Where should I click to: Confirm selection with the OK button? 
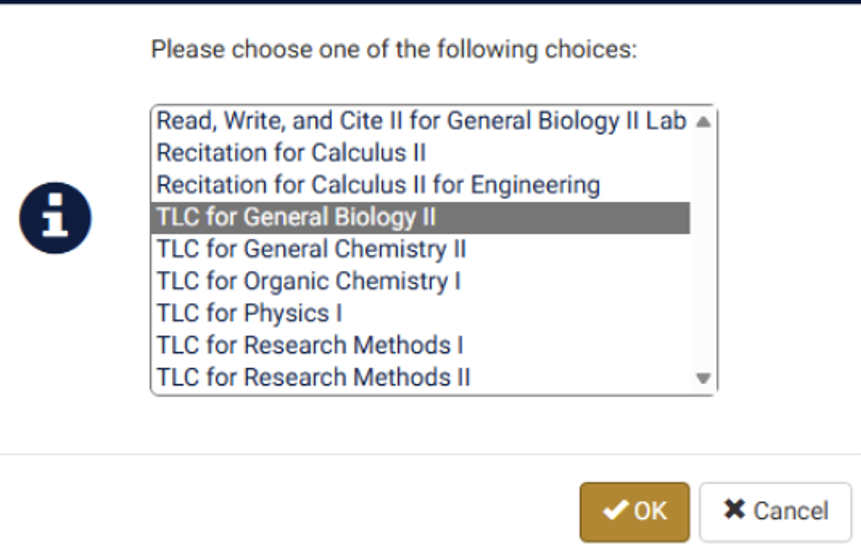pyautogui.click(x=634, y=511)
